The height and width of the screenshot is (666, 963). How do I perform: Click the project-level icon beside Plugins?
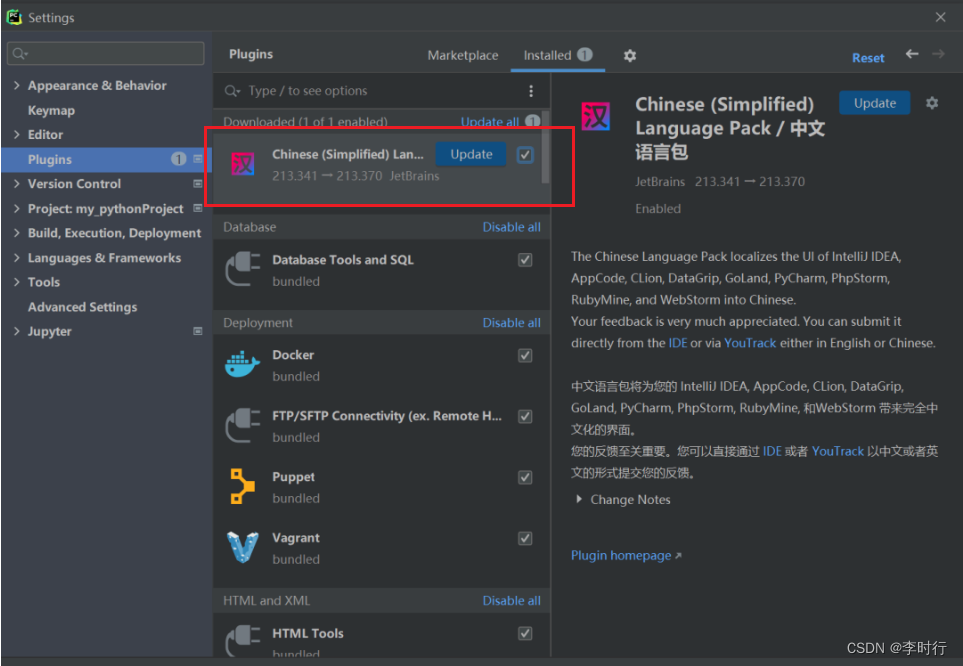pos(198,159)
